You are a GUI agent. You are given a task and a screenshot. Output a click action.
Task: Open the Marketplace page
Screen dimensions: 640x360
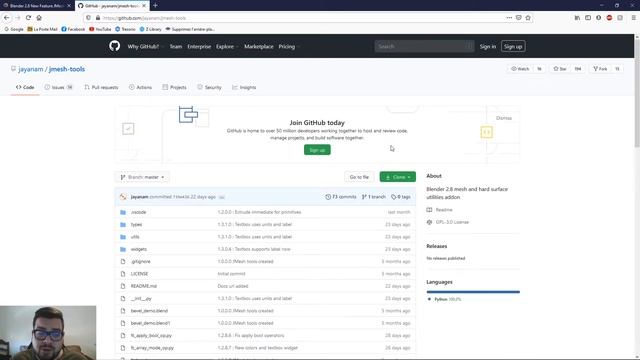click(259, 47)
